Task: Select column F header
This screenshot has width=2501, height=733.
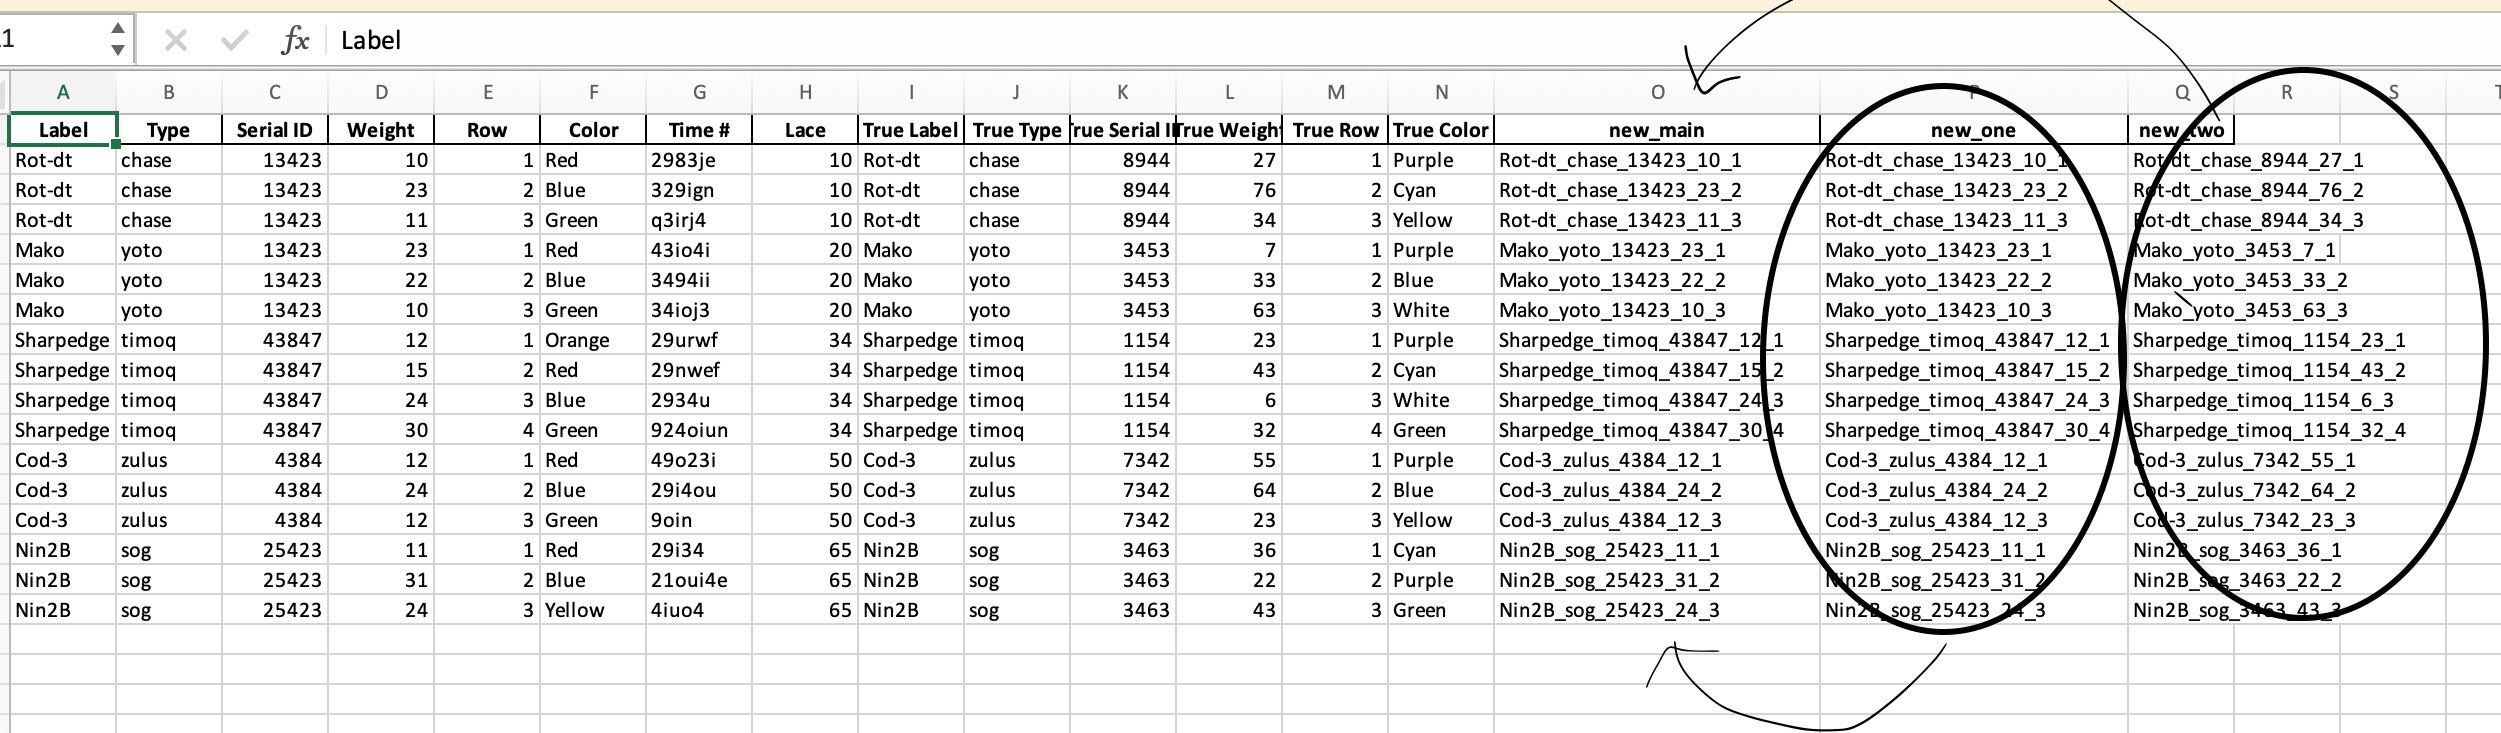Action: tap(593, 92)
